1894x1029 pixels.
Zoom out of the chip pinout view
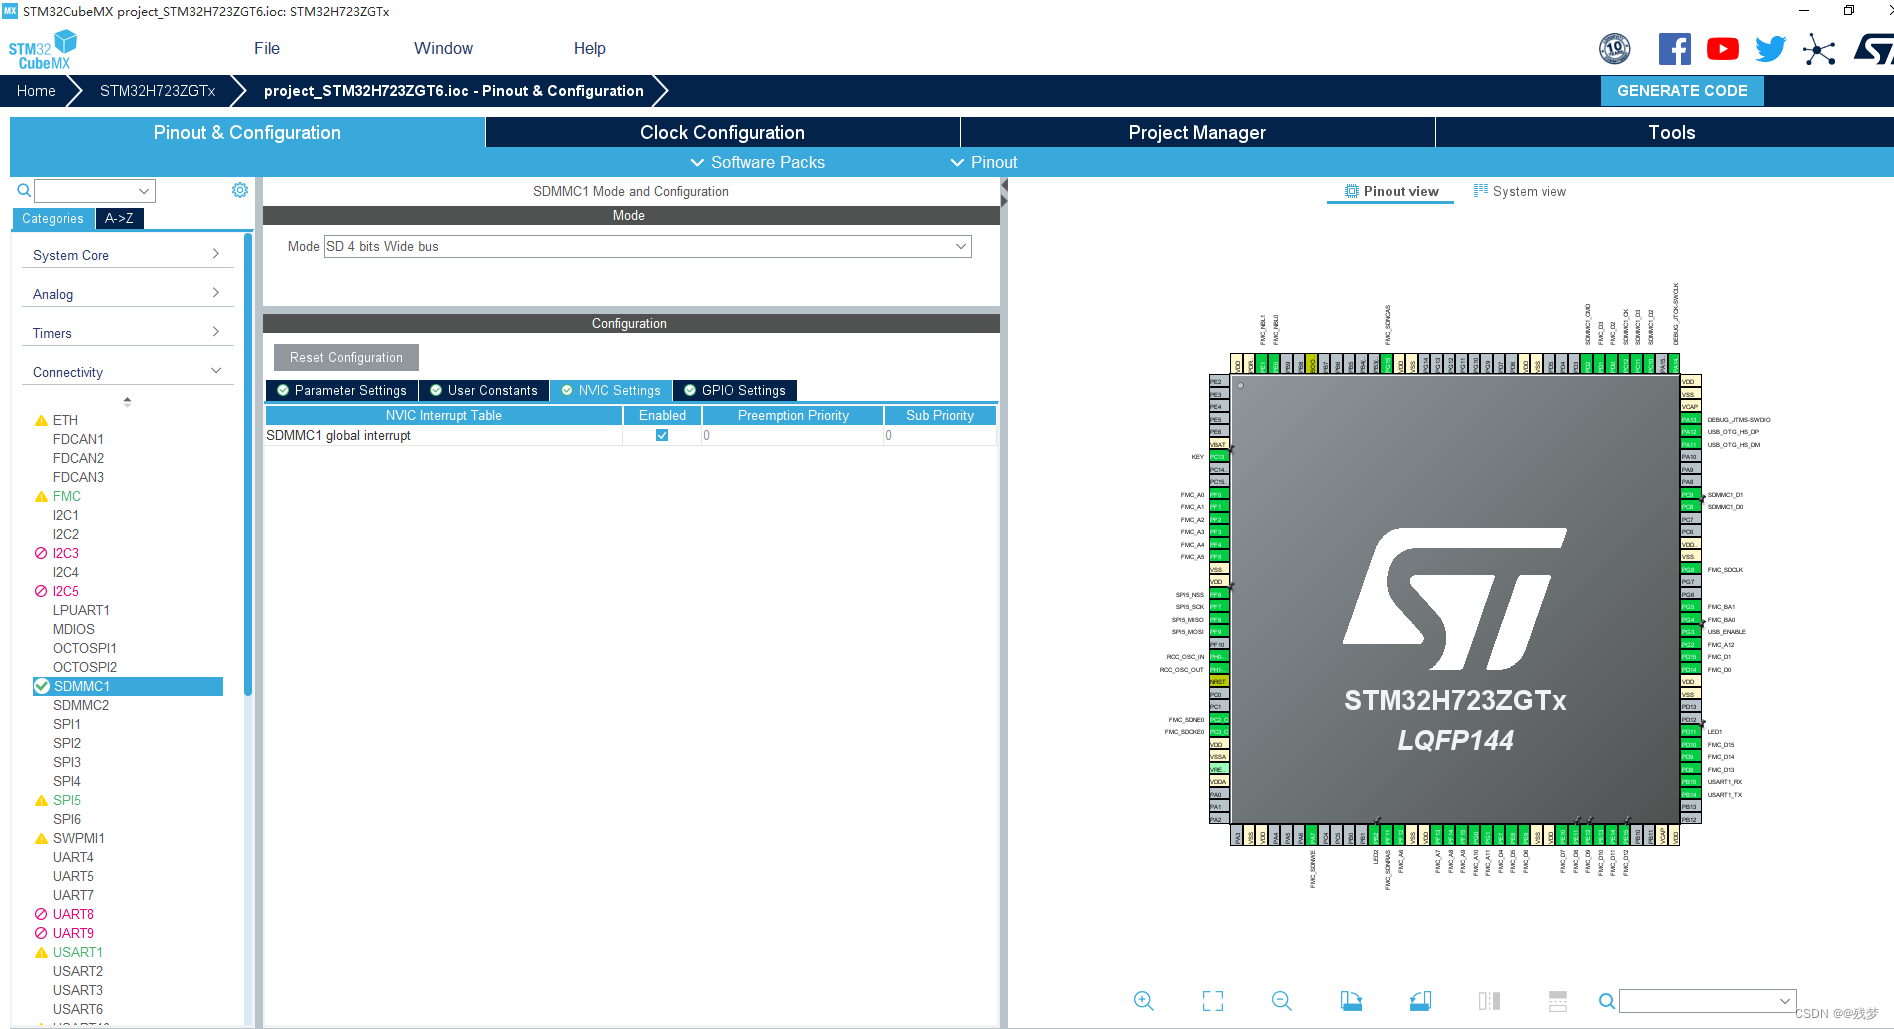[1281, 1001]
